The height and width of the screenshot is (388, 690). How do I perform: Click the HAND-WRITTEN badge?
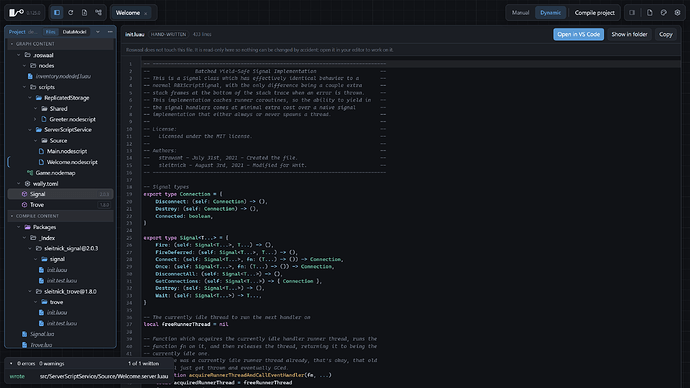click(x=168, y=34)
